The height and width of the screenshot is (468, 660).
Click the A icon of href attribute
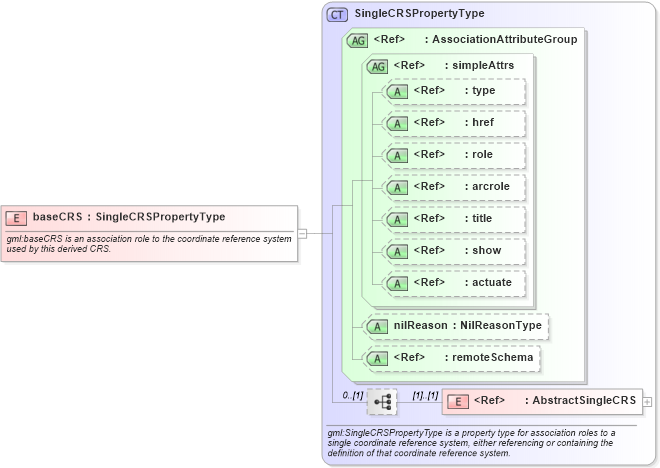click(397, 123)
